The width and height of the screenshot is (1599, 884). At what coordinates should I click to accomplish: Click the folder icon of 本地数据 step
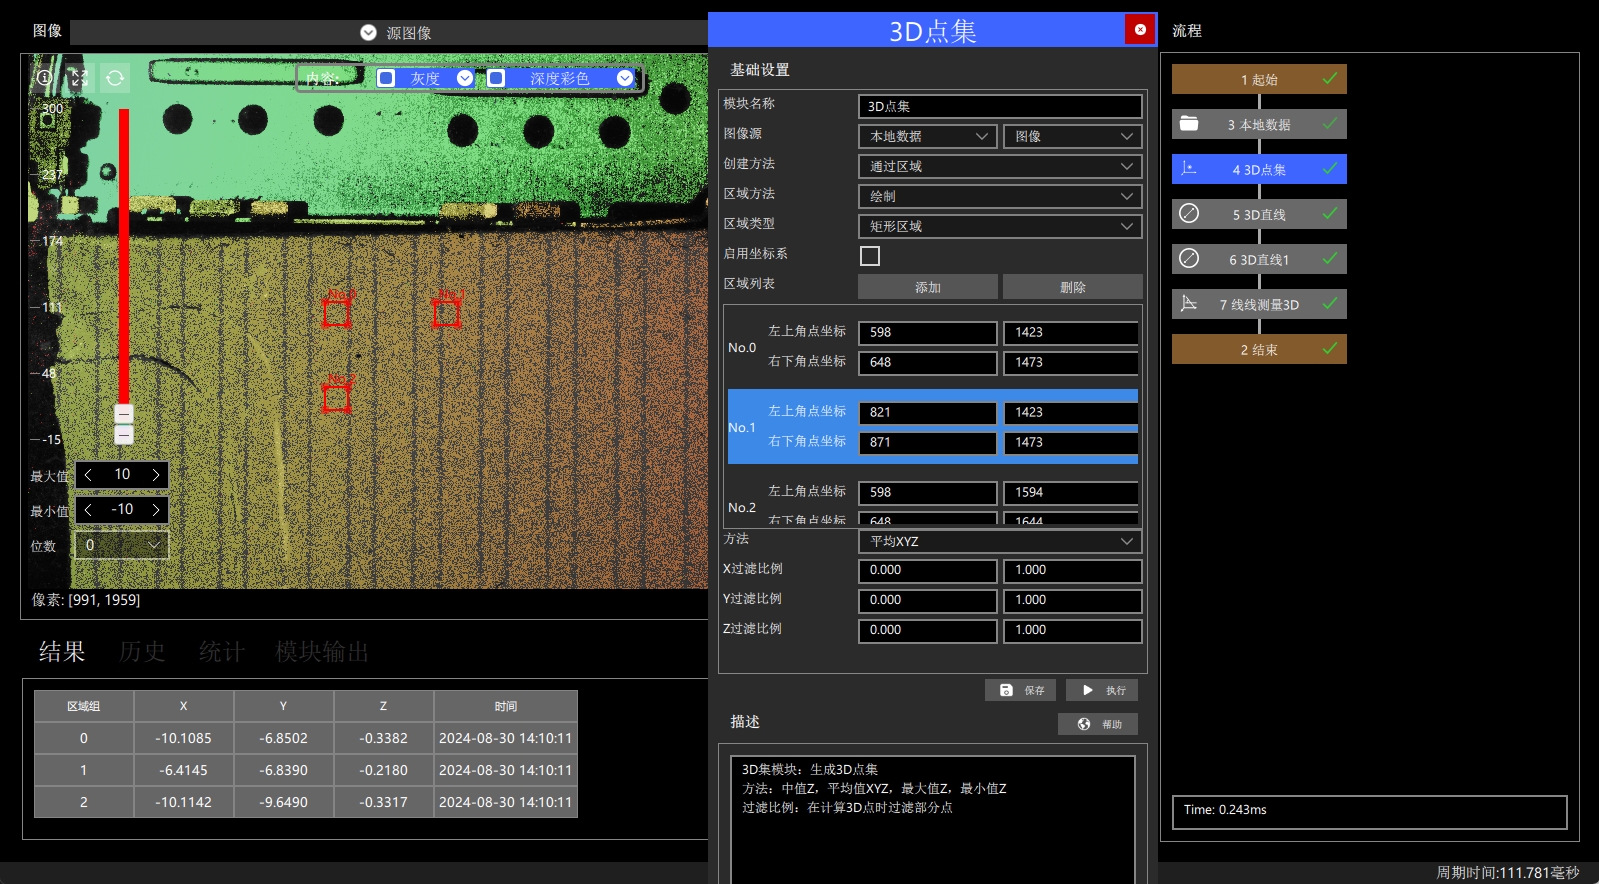tap(1189, 124)
